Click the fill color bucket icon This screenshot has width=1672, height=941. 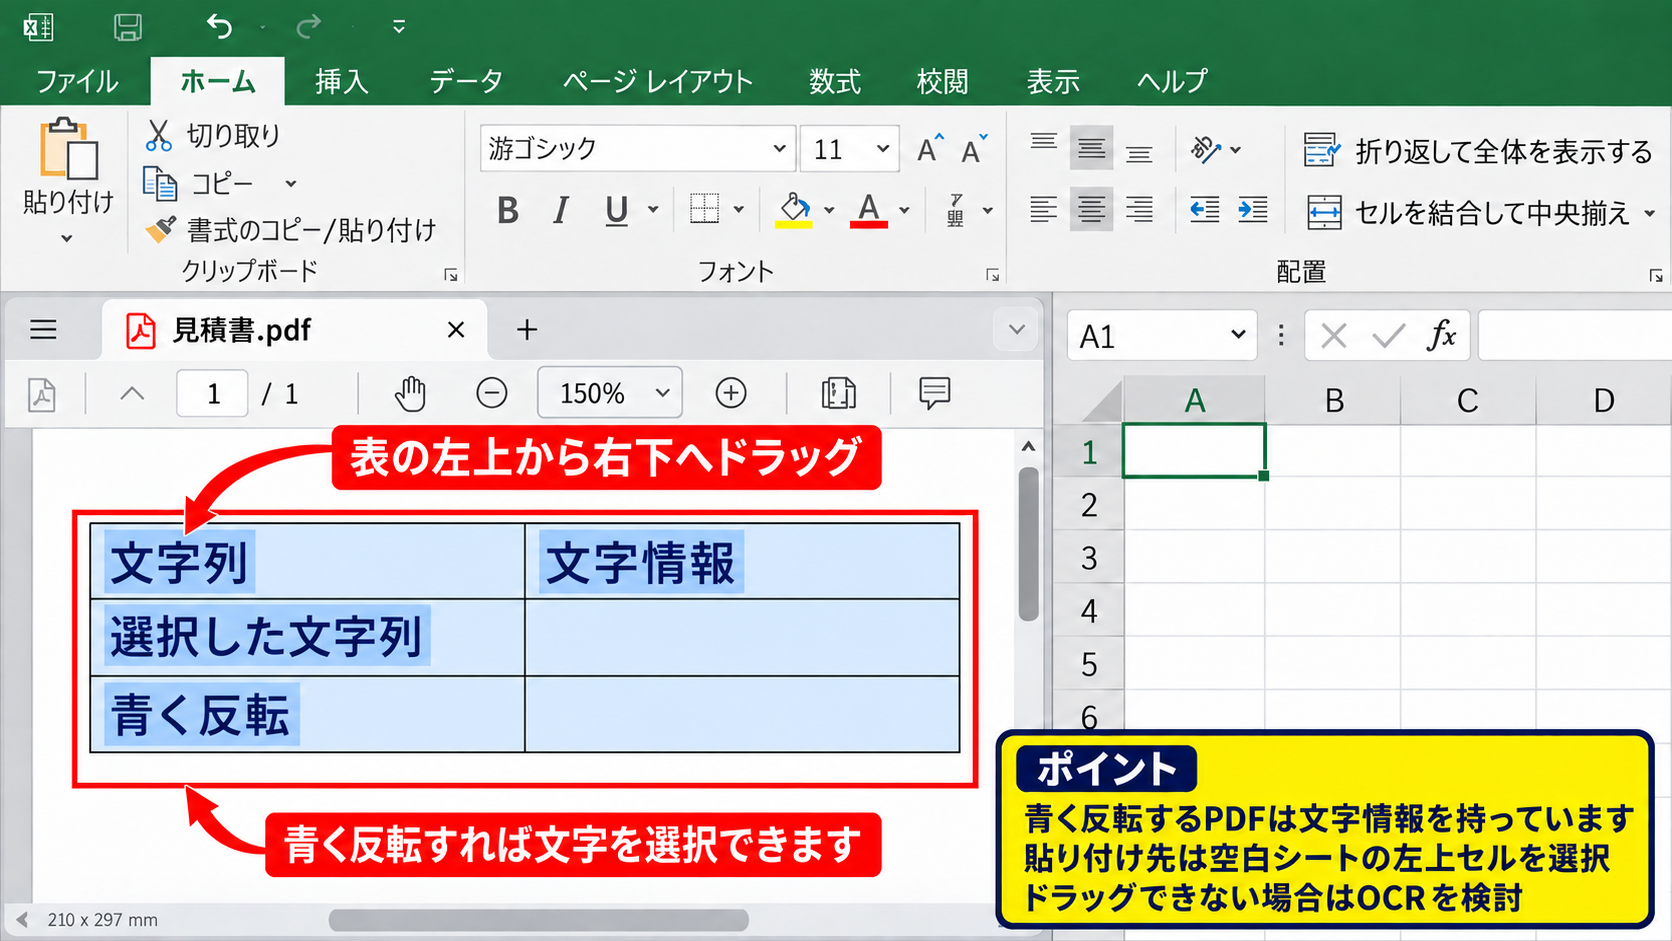click(x=794, y=210)
